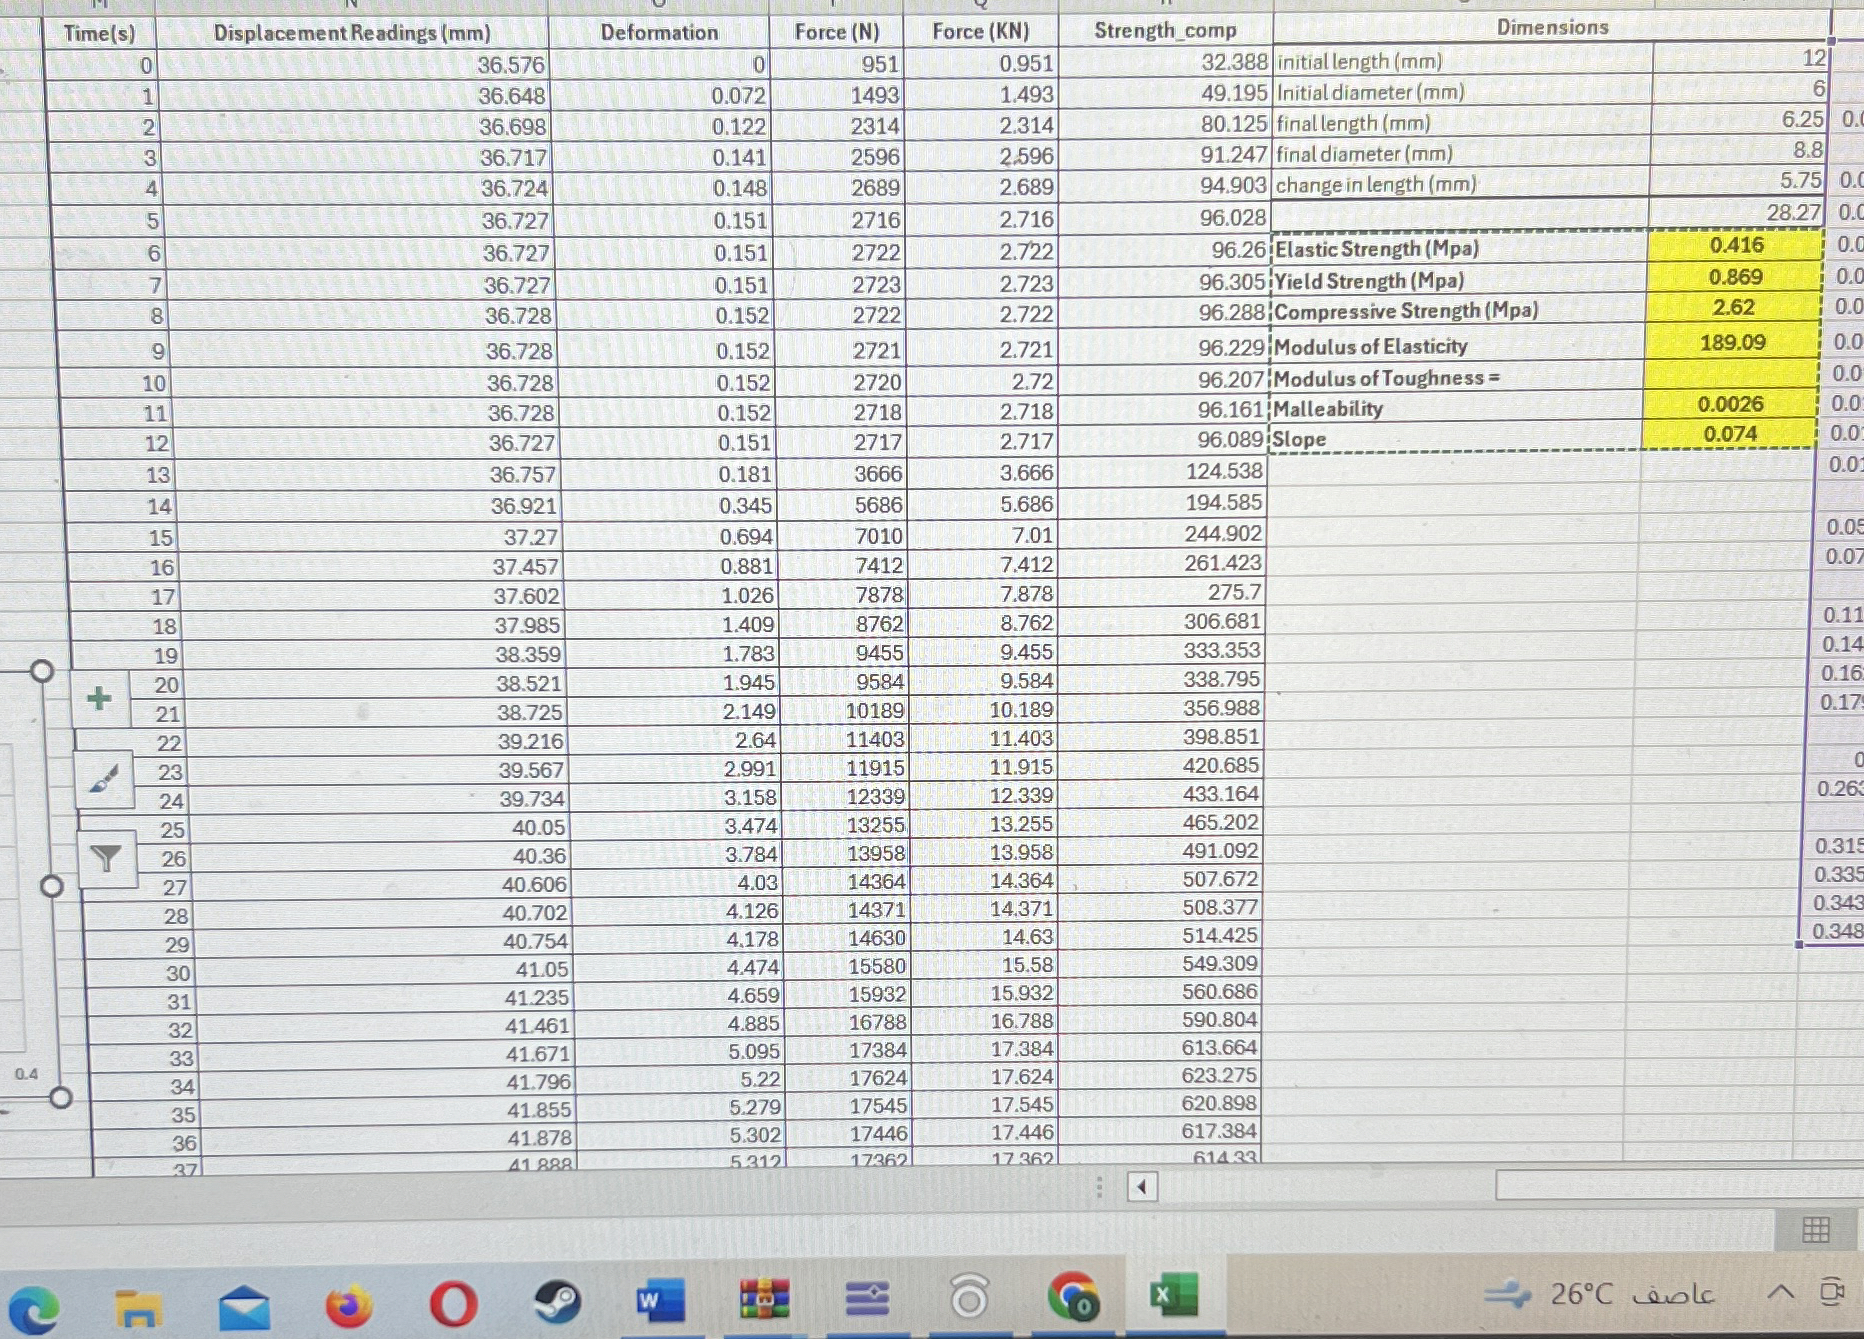This screenshot has width=1864, height=1339.
Task: Open the Chart Filters funnel button
Action: pos(106,858)
